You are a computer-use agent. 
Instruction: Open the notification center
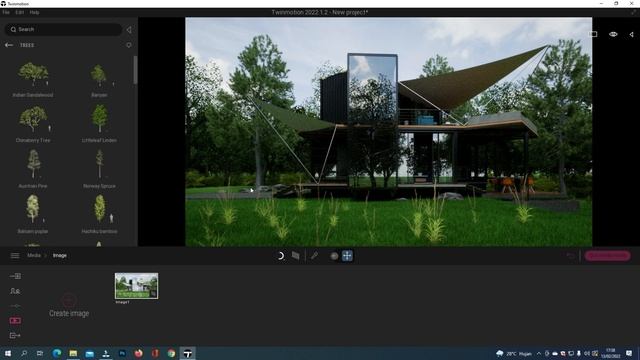(629, 353)
